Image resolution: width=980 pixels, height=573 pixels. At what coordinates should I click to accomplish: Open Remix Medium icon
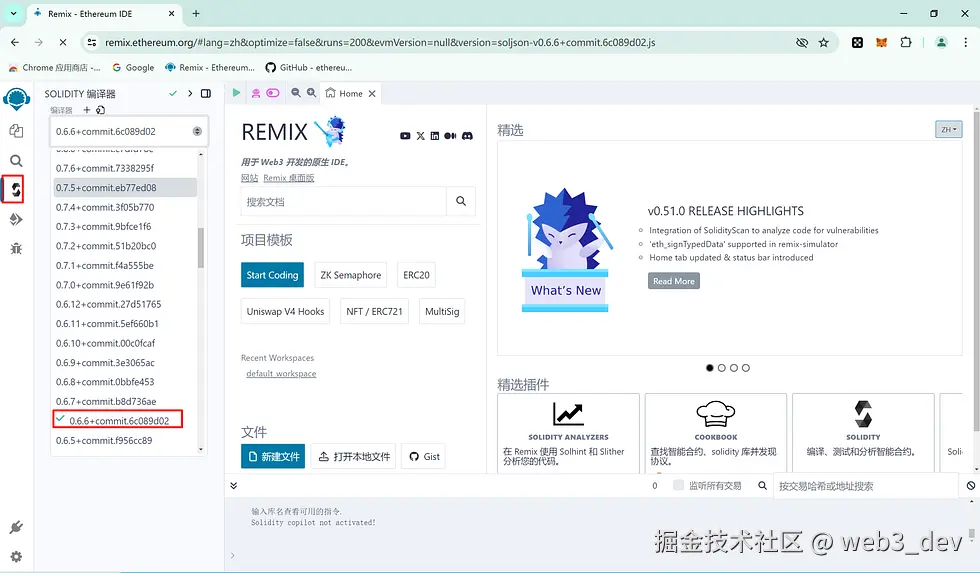click(x=450, y=136)
